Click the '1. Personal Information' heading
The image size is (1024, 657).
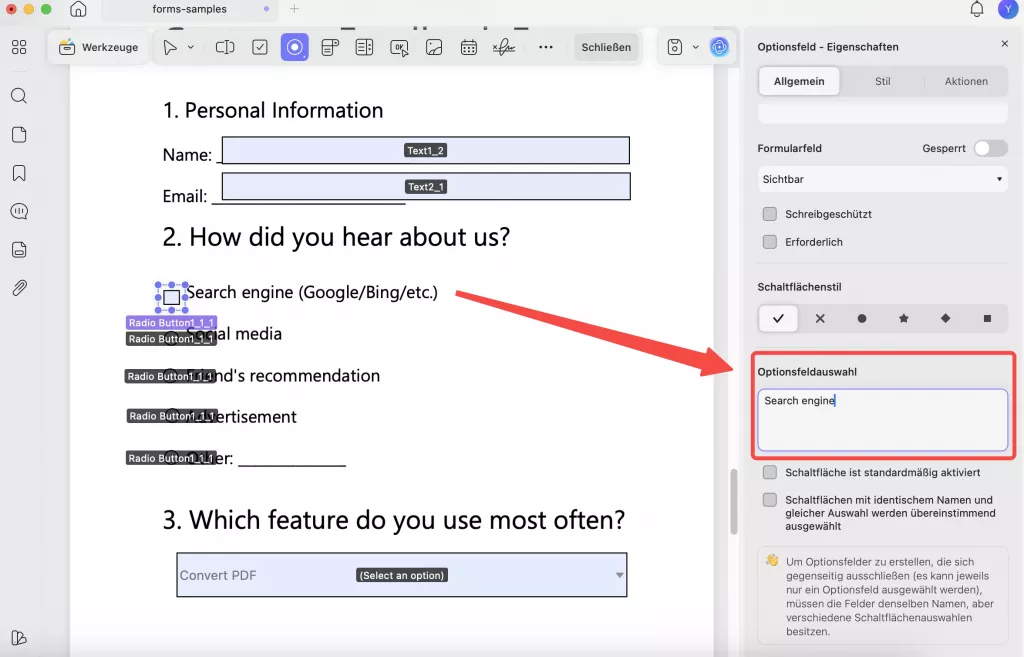point(273,110)
